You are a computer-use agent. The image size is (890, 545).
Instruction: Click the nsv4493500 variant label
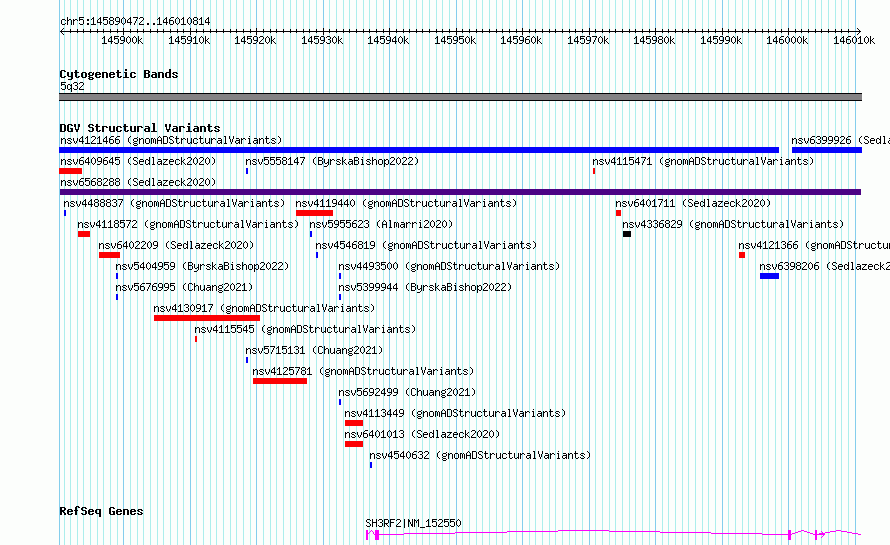pyautogui.click(x=449, y=266)
